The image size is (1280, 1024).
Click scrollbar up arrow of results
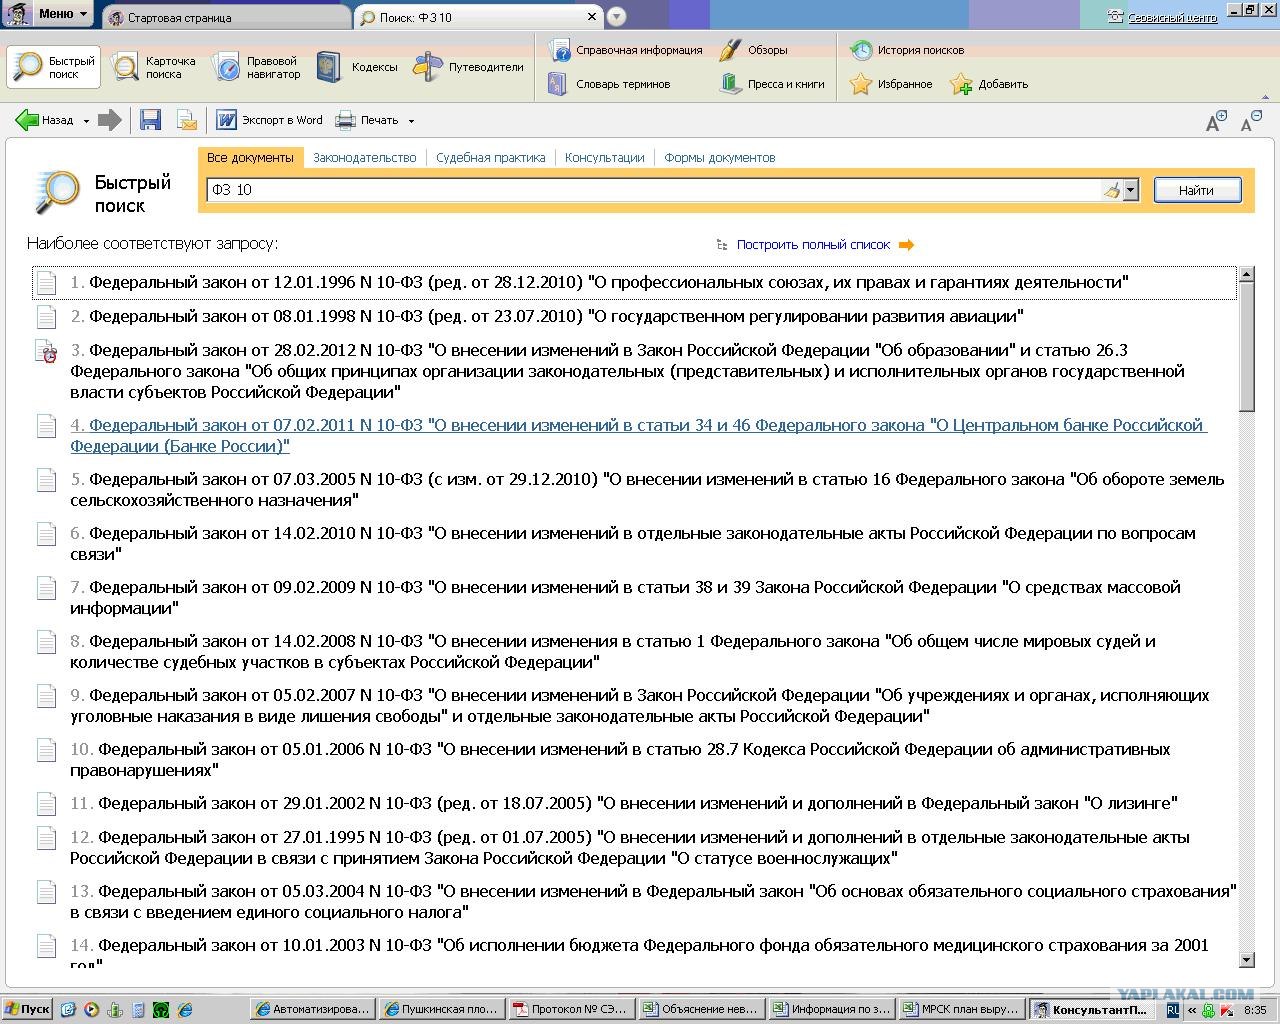click(x=1246, y=274)
